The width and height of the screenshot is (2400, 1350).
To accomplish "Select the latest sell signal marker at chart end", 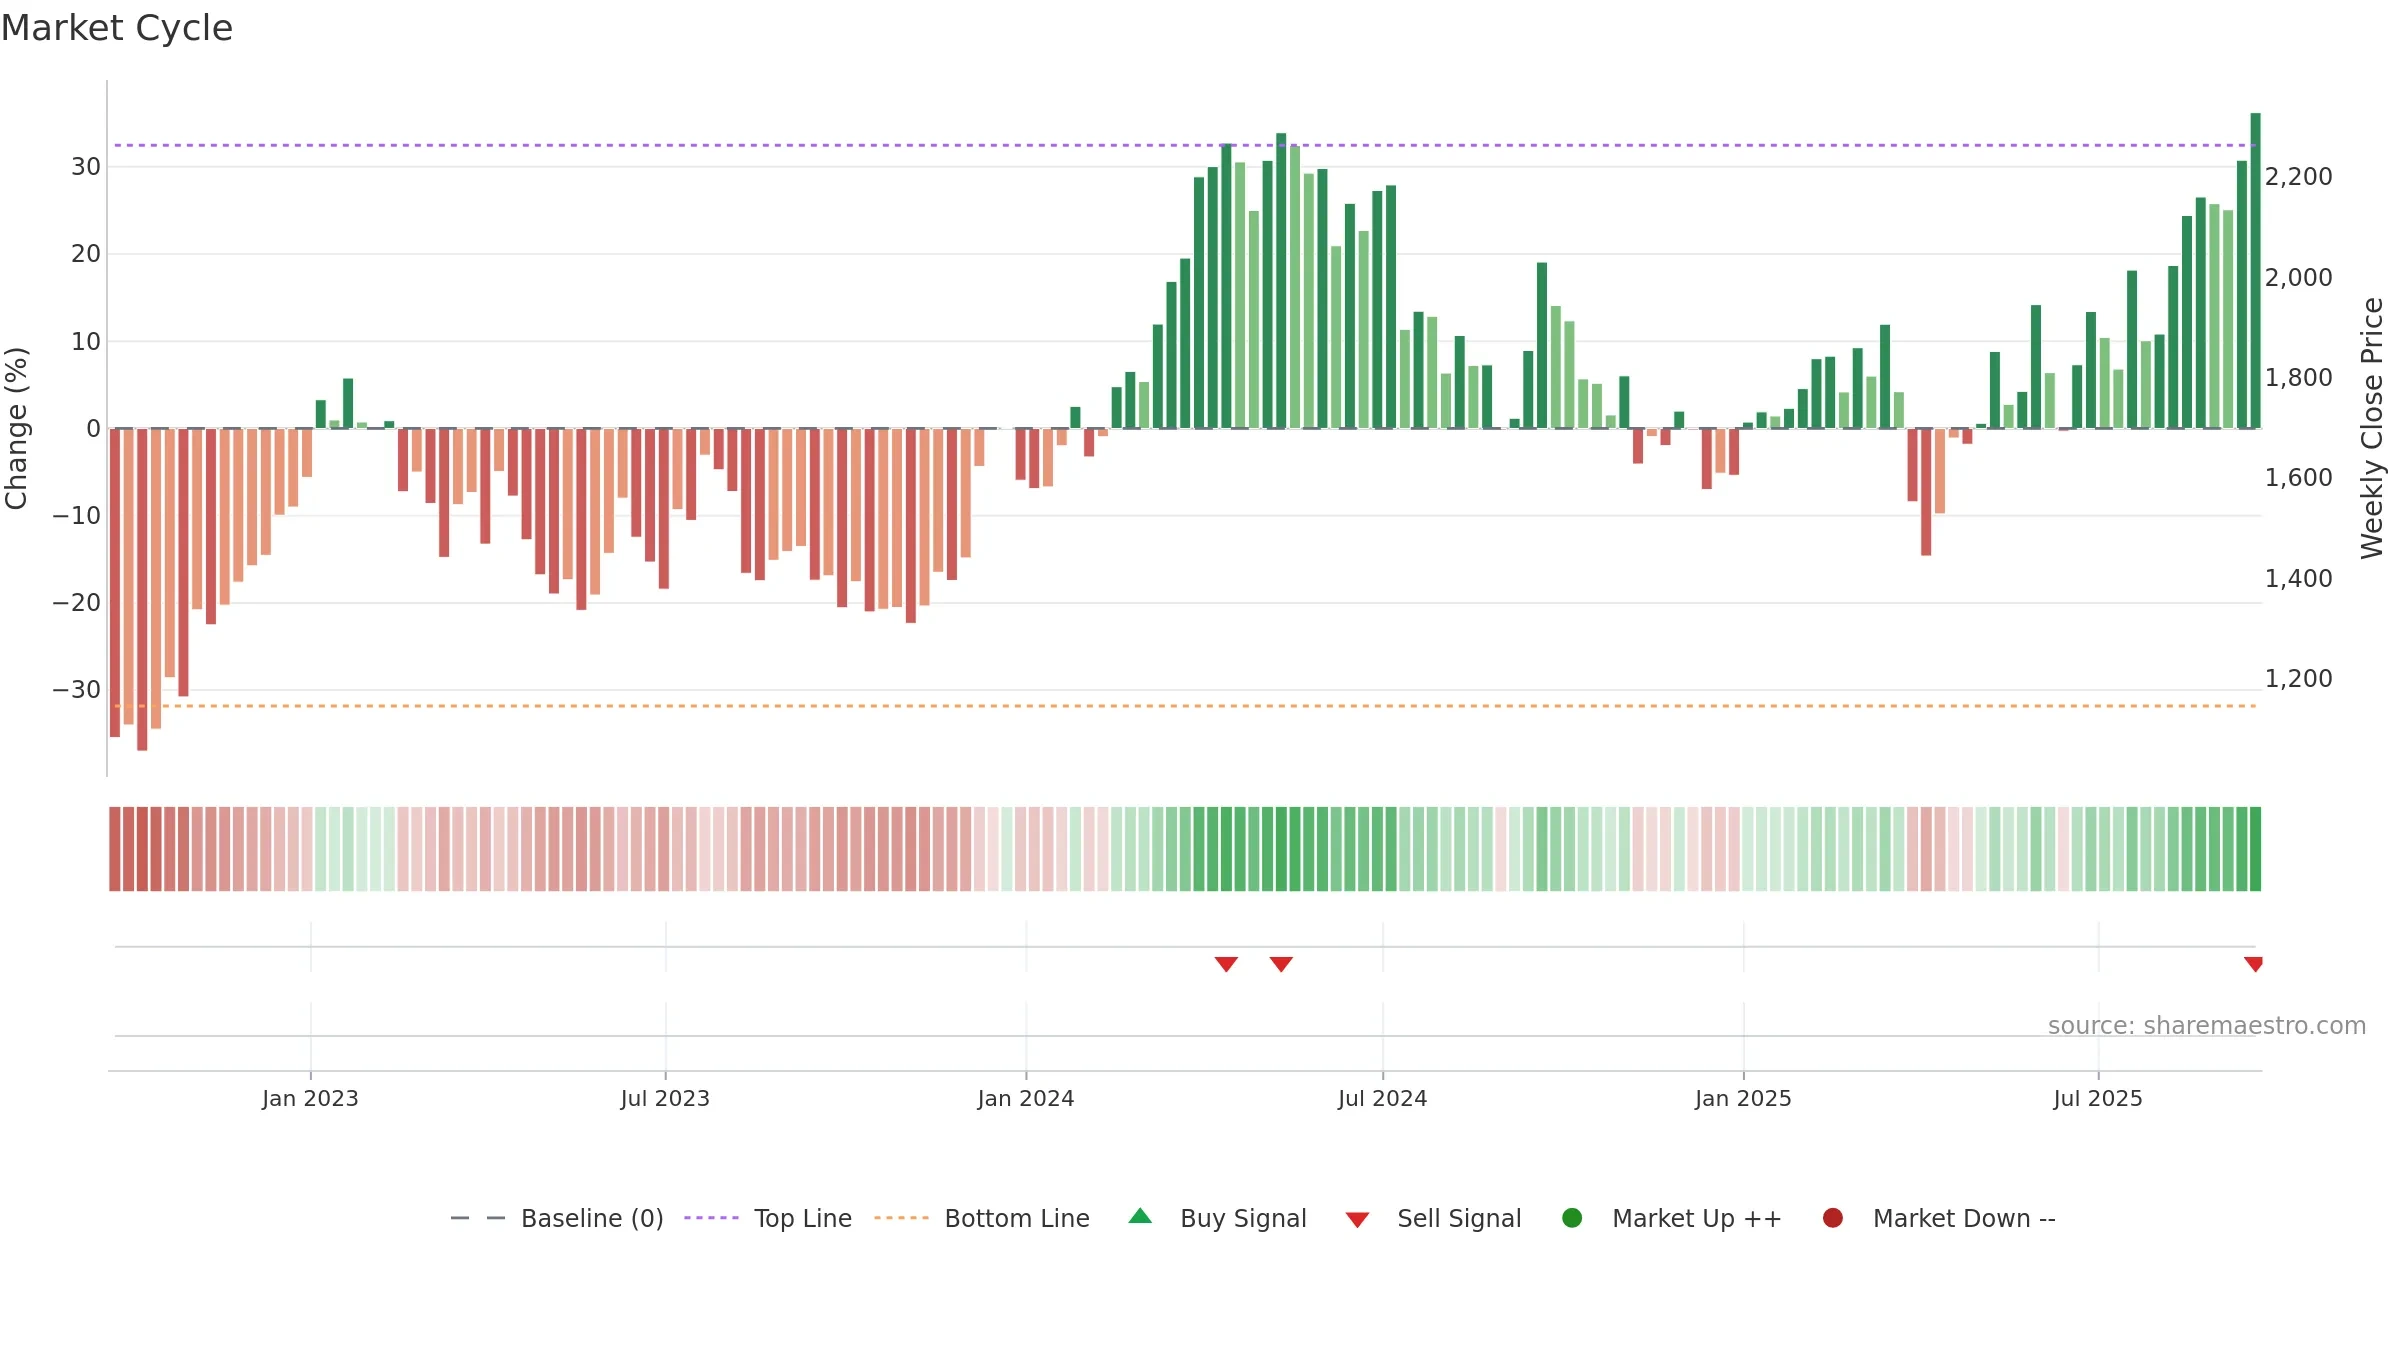I will coord(2253,964).
